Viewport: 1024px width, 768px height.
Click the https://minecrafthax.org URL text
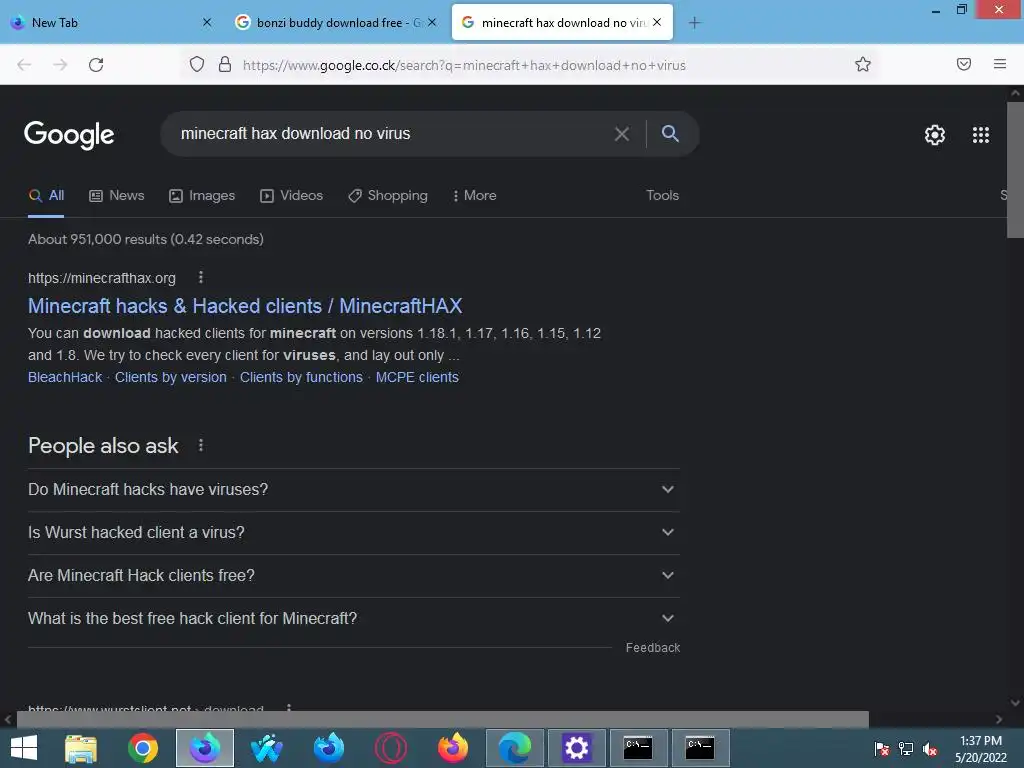click(x=102, y=278)
